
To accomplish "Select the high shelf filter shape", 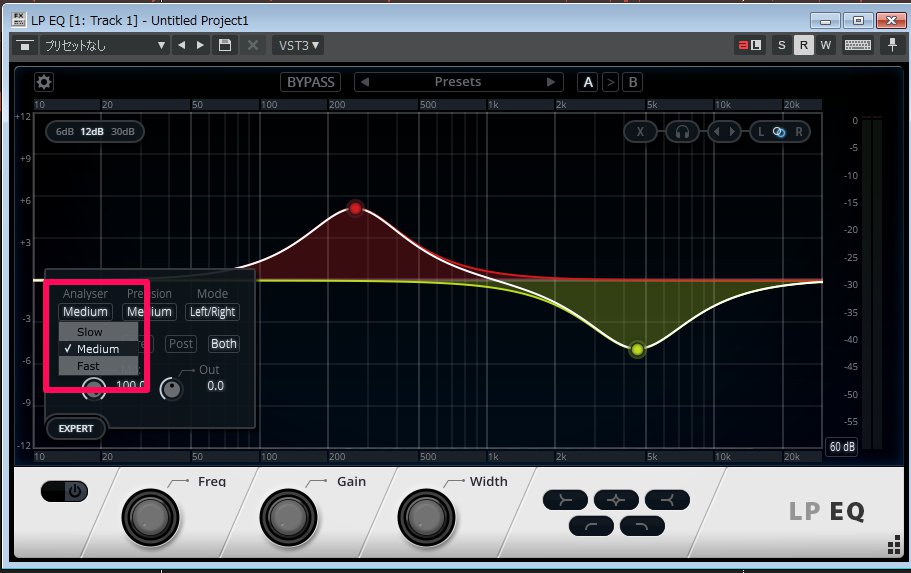I will tap(667, 500).
